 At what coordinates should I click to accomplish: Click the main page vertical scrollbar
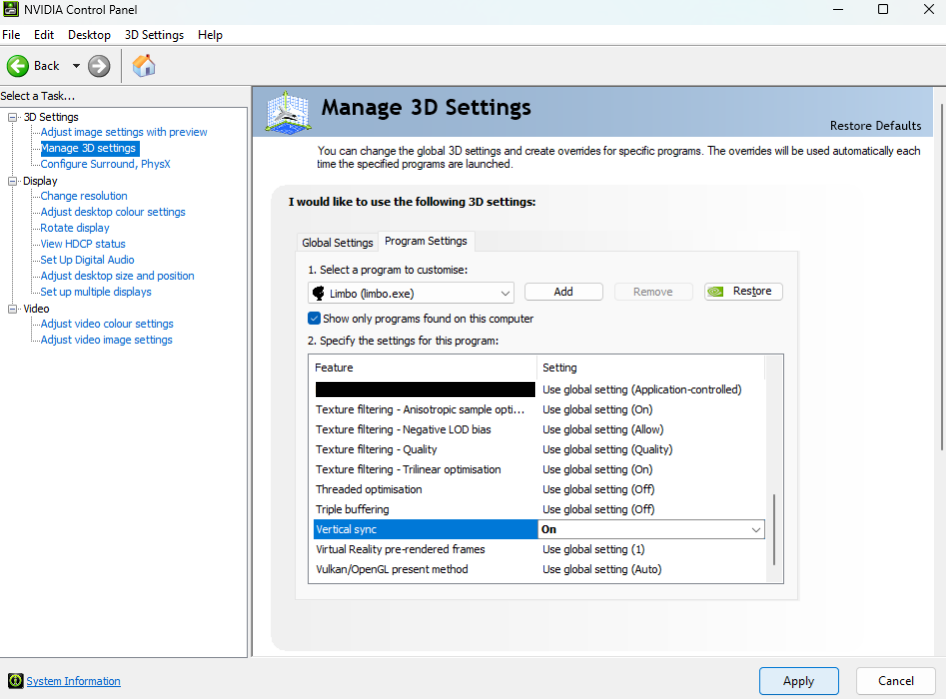click(941, 278)
